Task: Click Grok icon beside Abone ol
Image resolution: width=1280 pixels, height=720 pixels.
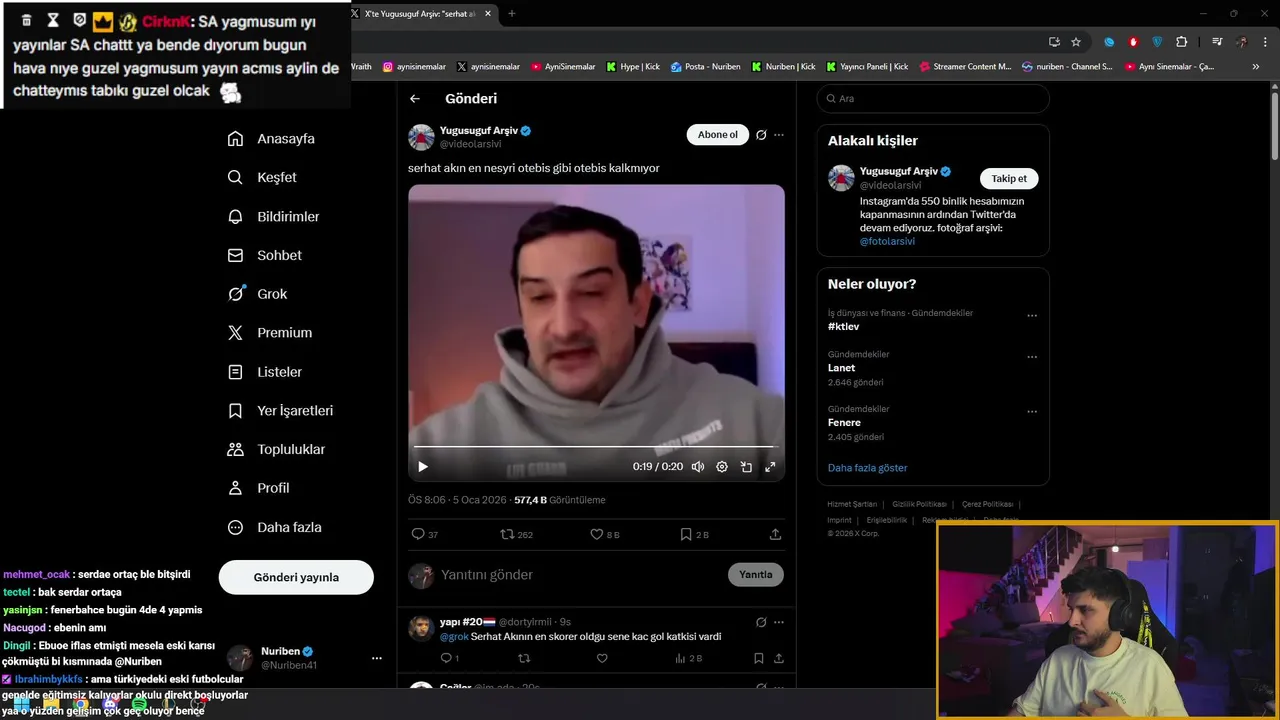Action: [x=761, y=135]
